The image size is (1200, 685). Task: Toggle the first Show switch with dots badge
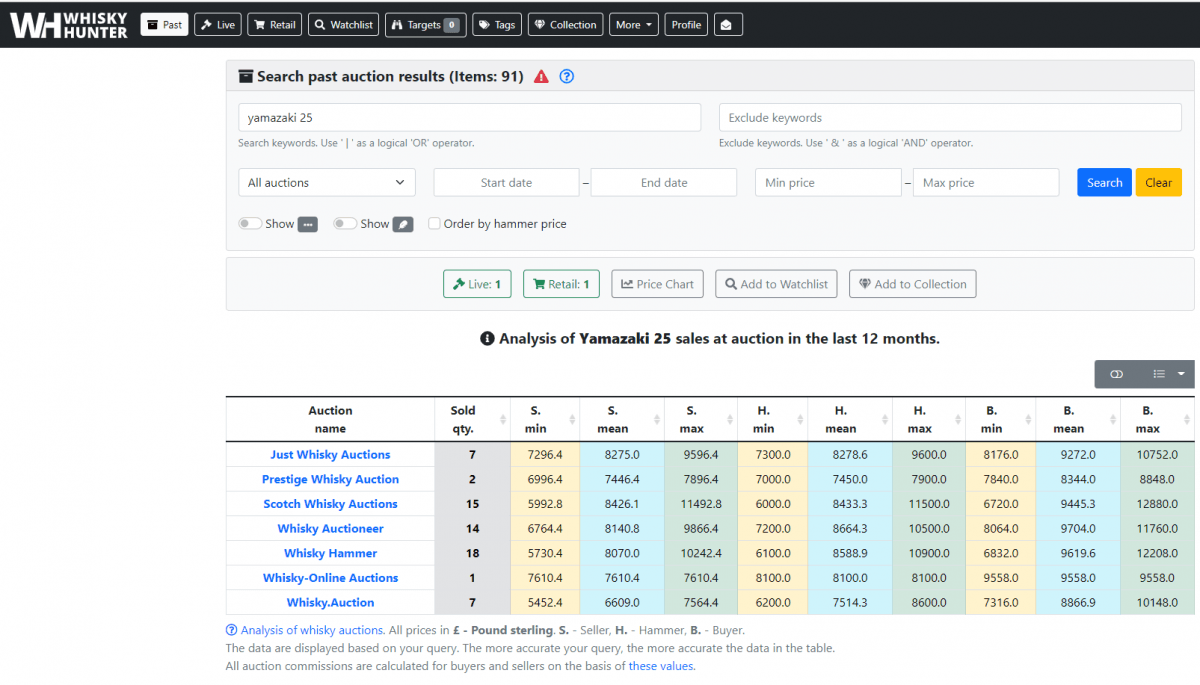(x=250, y=224)
